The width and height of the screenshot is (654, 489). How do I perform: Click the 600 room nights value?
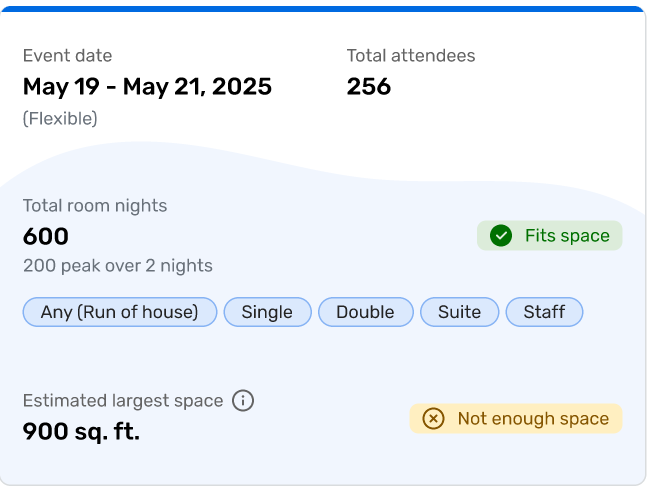46,237
